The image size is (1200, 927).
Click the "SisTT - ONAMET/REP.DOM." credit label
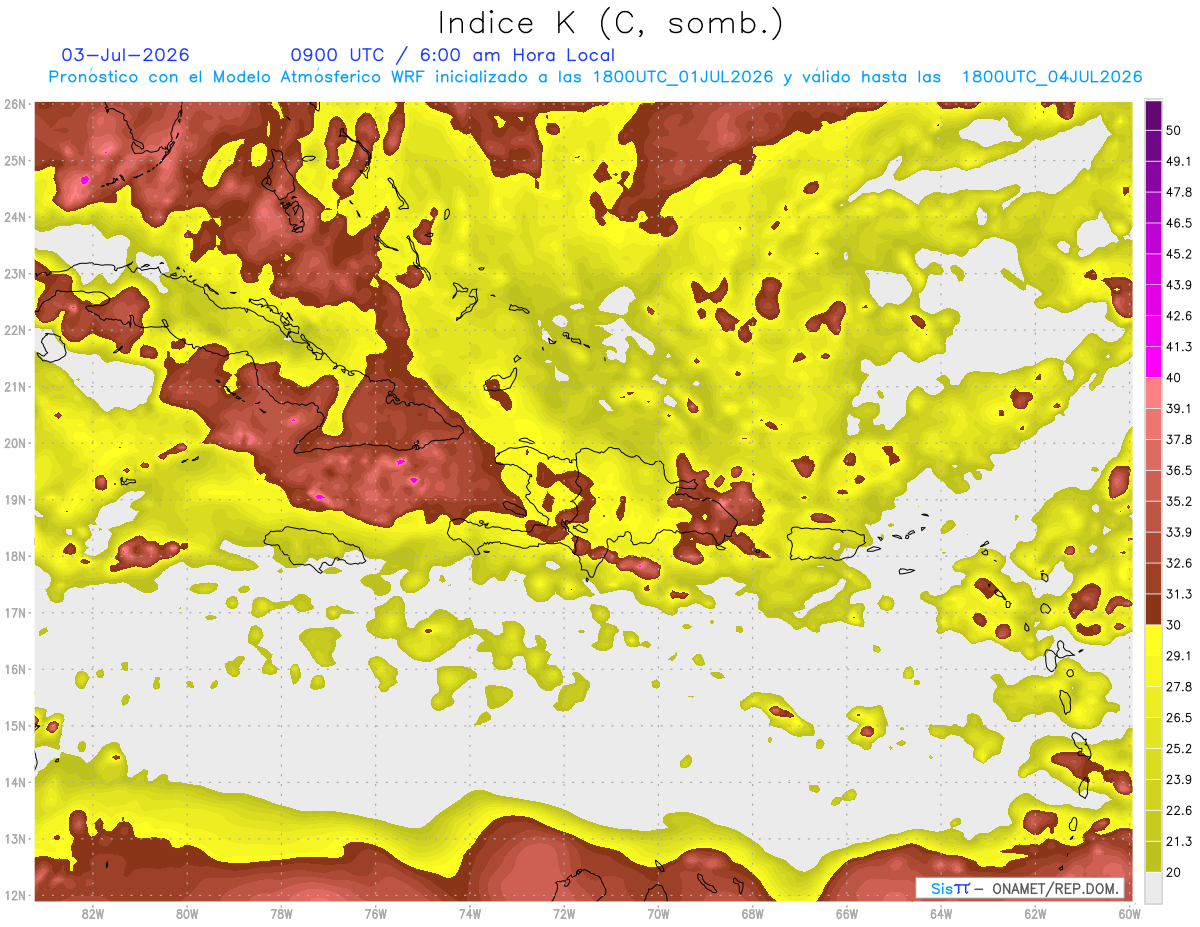tap(1021, 888)
